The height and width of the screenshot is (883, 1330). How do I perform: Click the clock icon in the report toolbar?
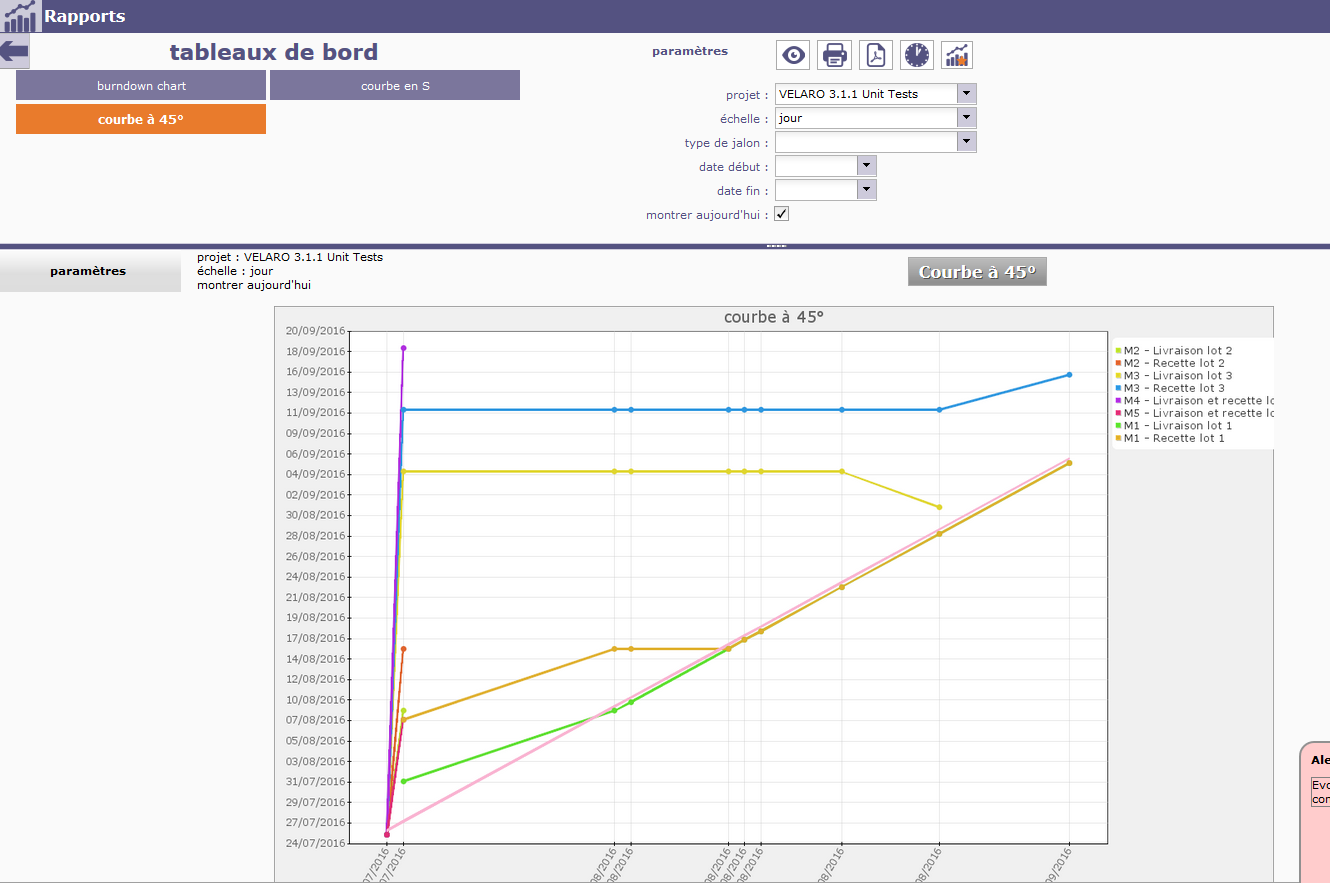click(x=916, y=55)
